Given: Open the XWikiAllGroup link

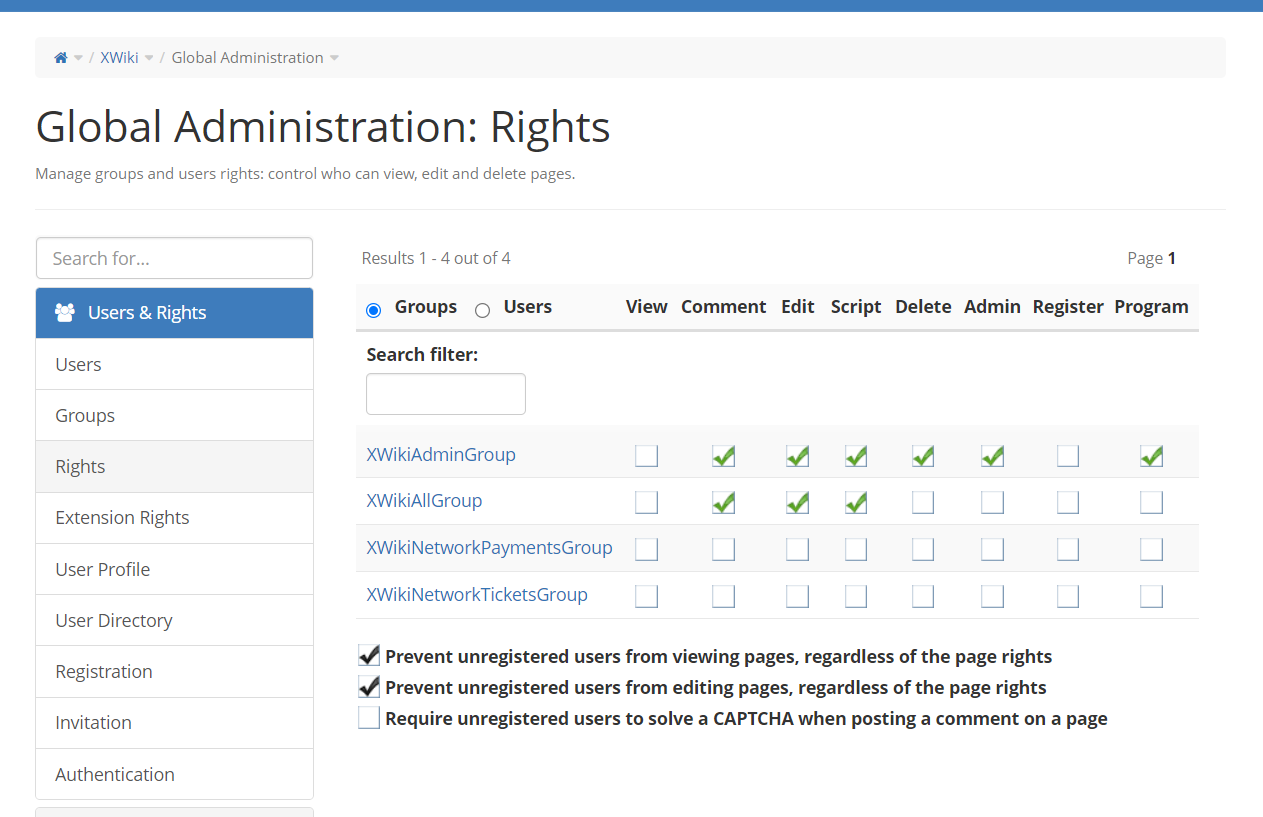Looking at the screenshot, I should 424,500.
